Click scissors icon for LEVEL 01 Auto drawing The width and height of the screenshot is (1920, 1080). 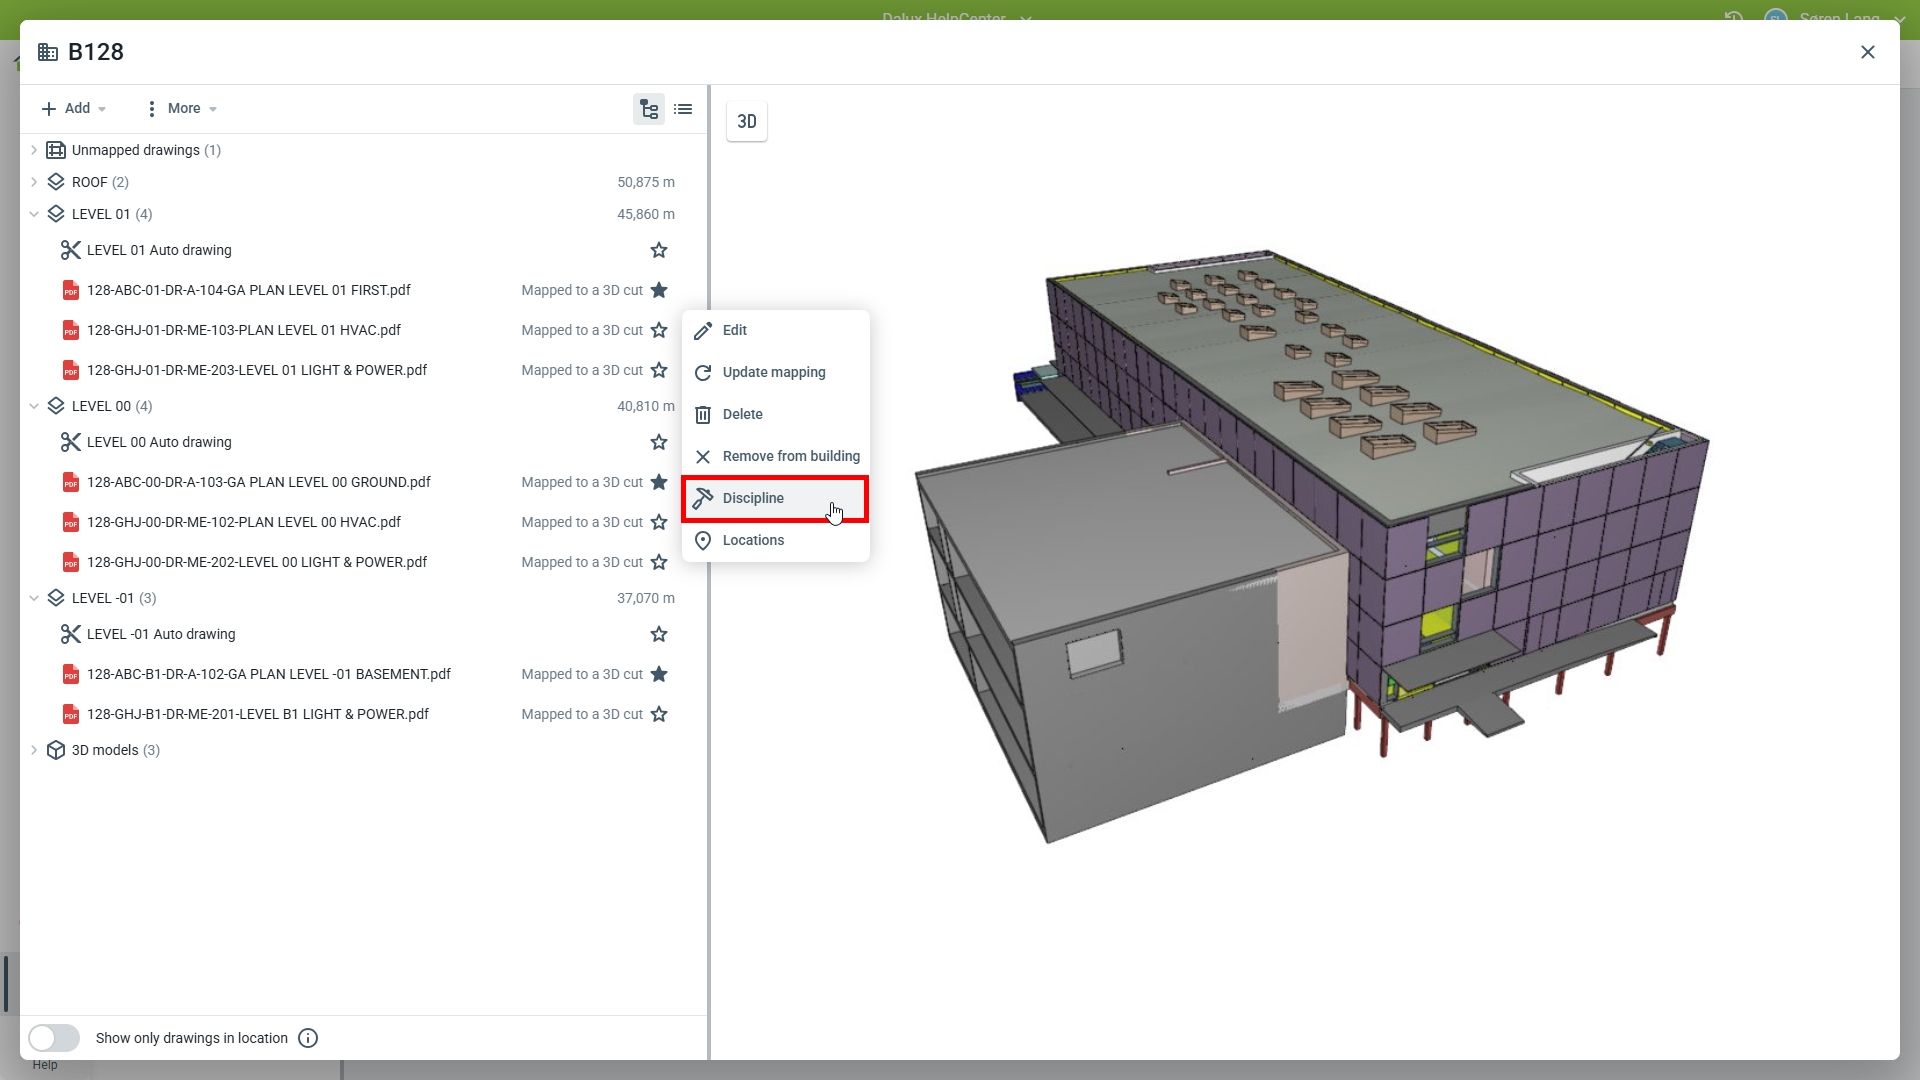click(x=70, y=250)
